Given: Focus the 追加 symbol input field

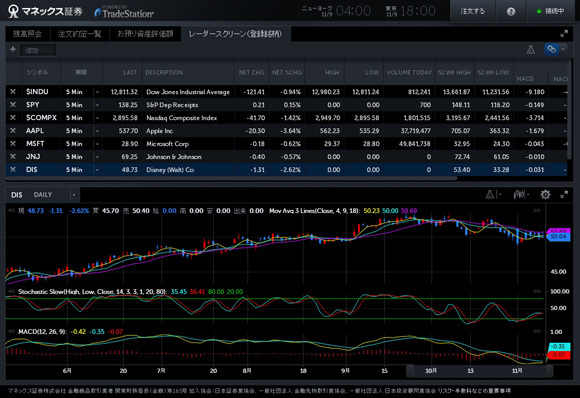Looking at the screenshot, I should tap(38, 50).
